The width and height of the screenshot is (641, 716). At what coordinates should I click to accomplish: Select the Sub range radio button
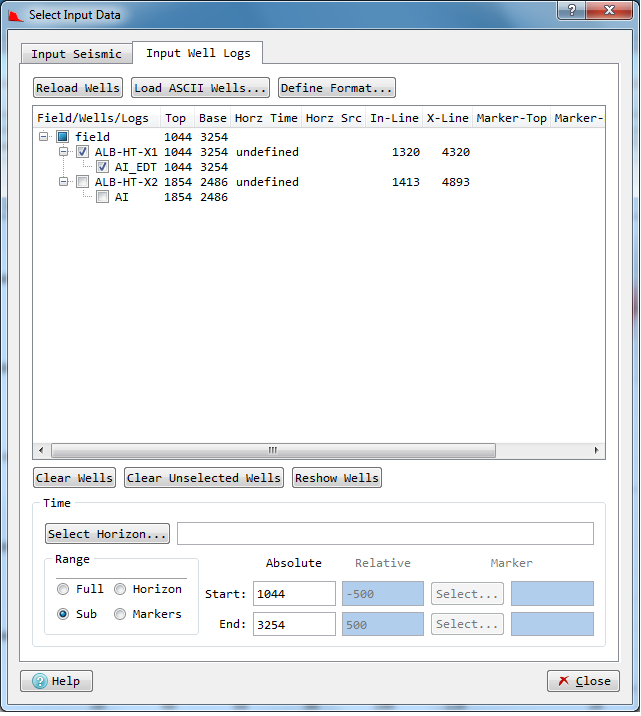point(63,614)
